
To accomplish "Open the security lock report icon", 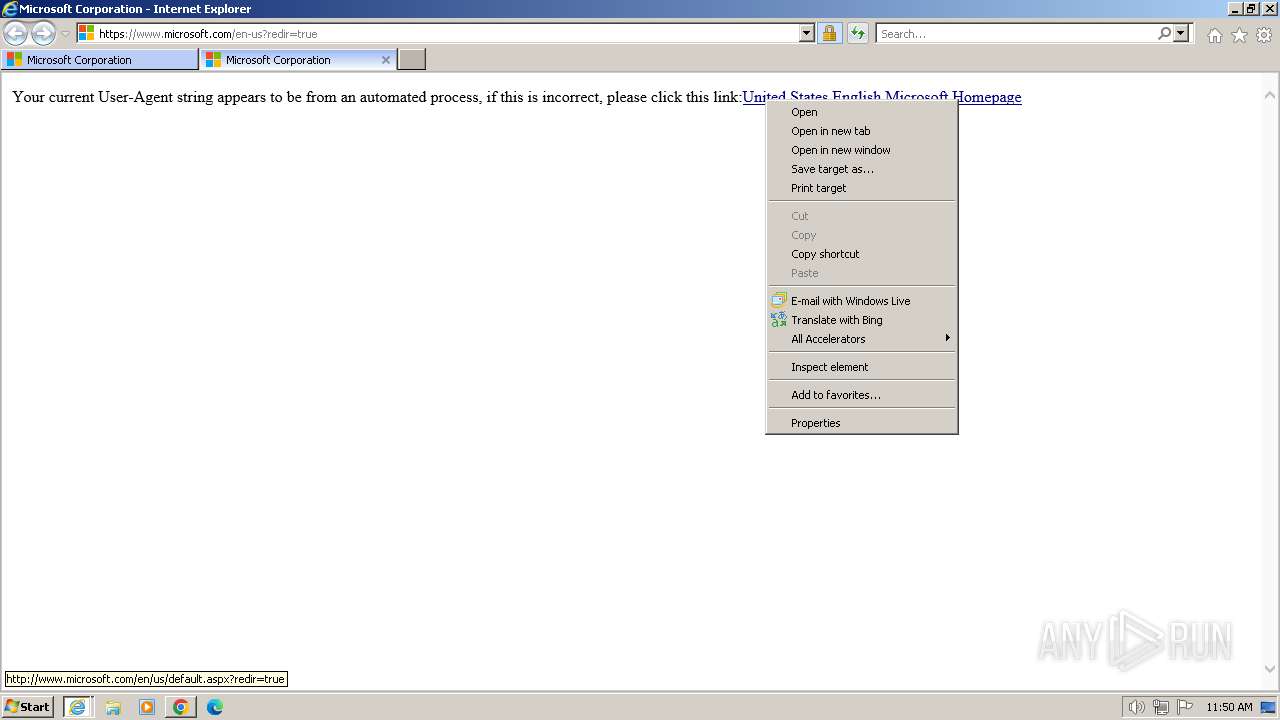I will pyautogui.click(x=829, y=33).
